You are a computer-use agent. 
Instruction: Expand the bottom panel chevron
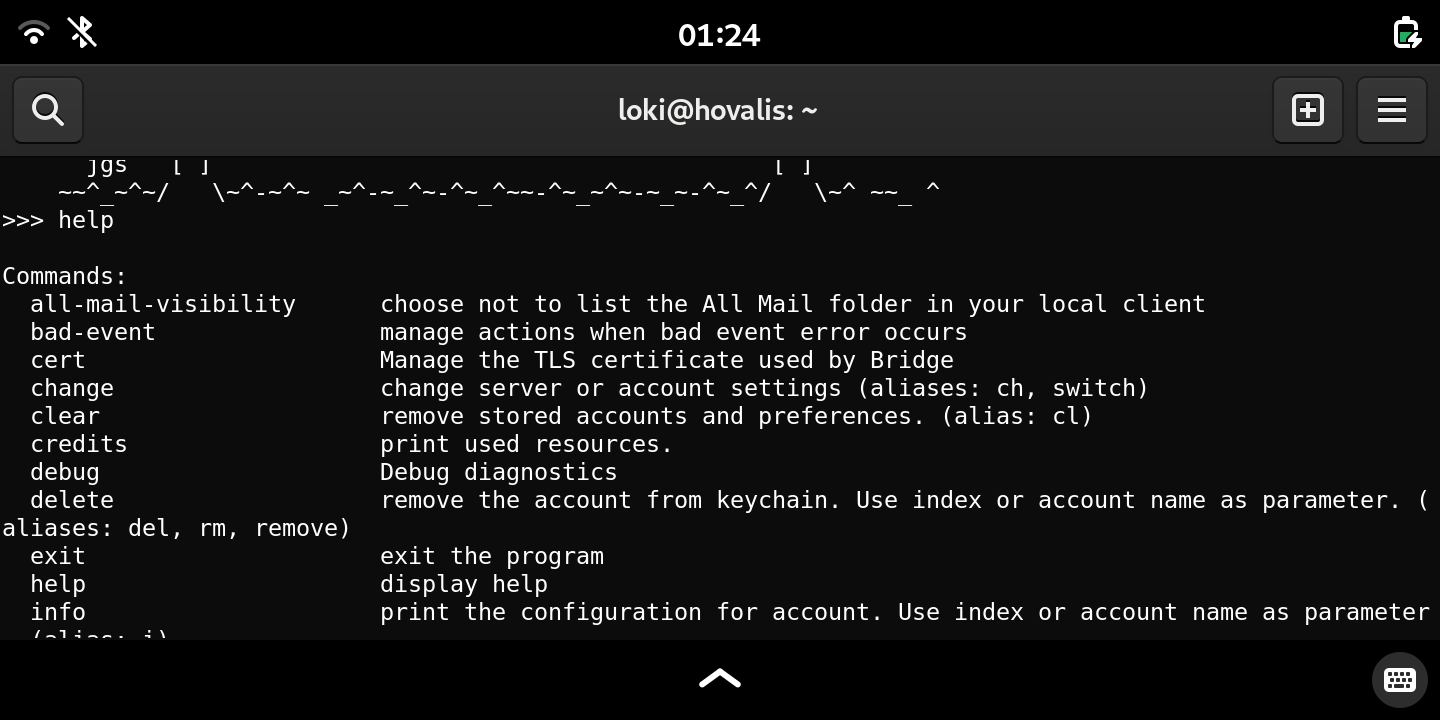(720, 679)
